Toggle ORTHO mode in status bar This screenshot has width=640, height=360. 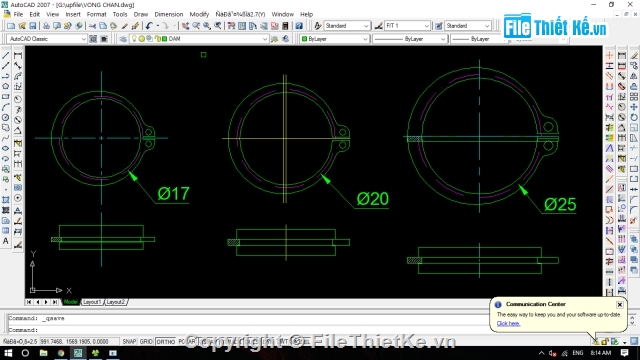(165, 341)
